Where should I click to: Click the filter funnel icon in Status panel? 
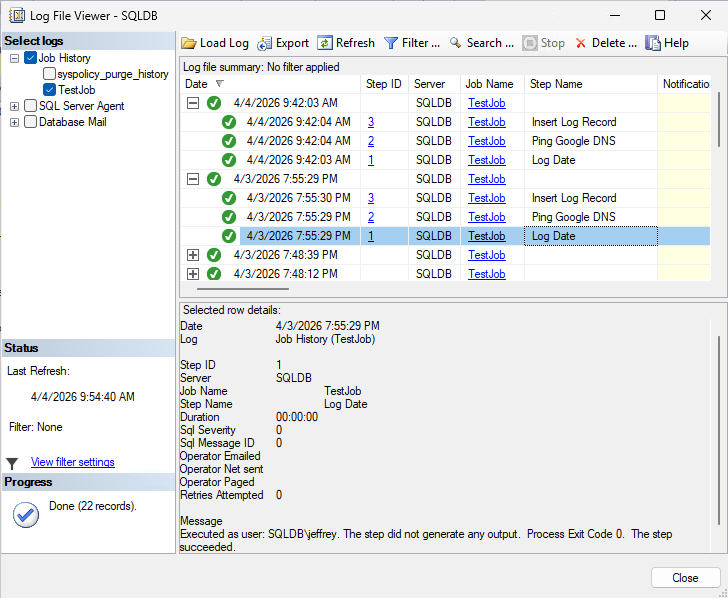pyautogui.click(x=12, y=463)
